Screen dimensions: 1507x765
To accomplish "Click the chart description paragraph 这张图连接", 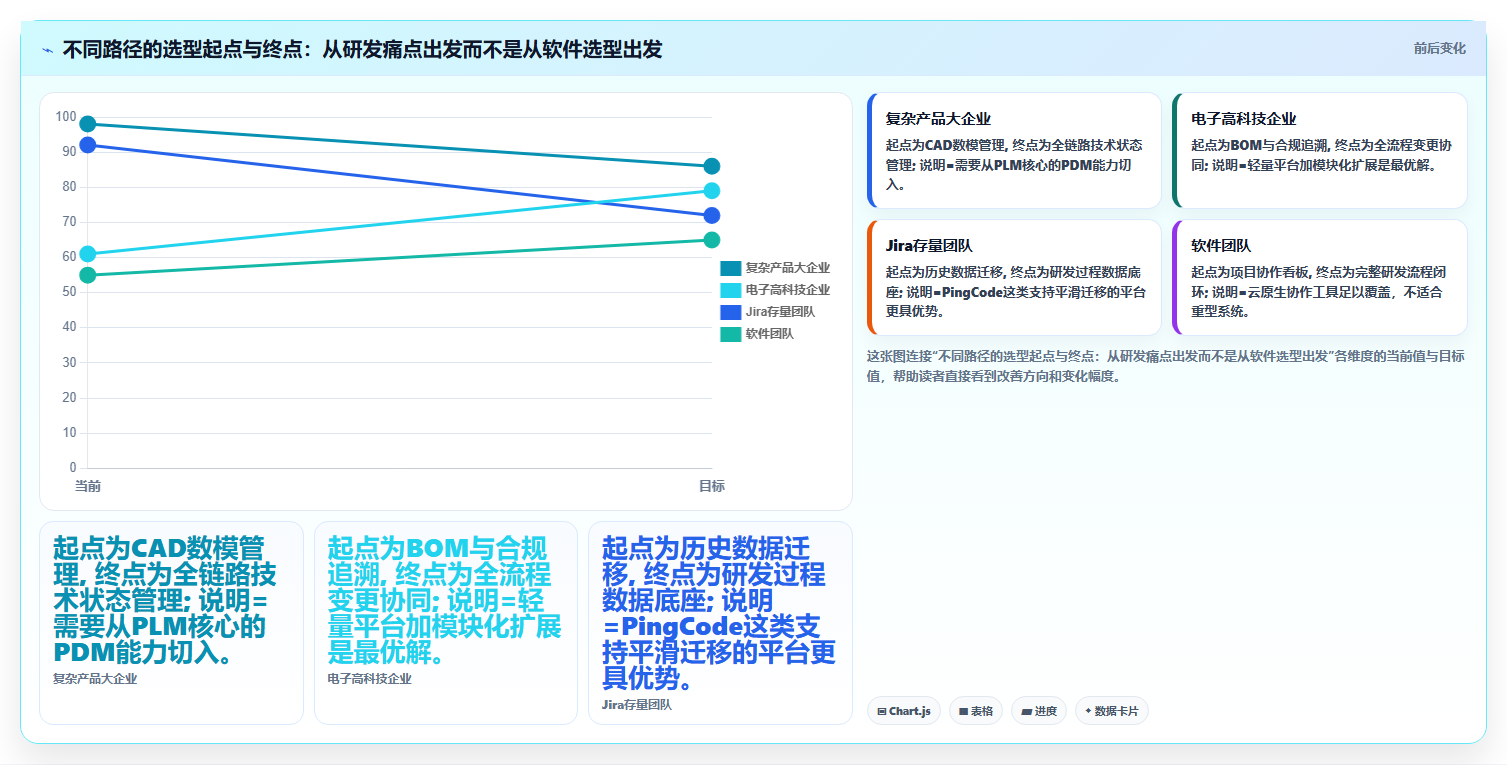I will click(1166, 366).
